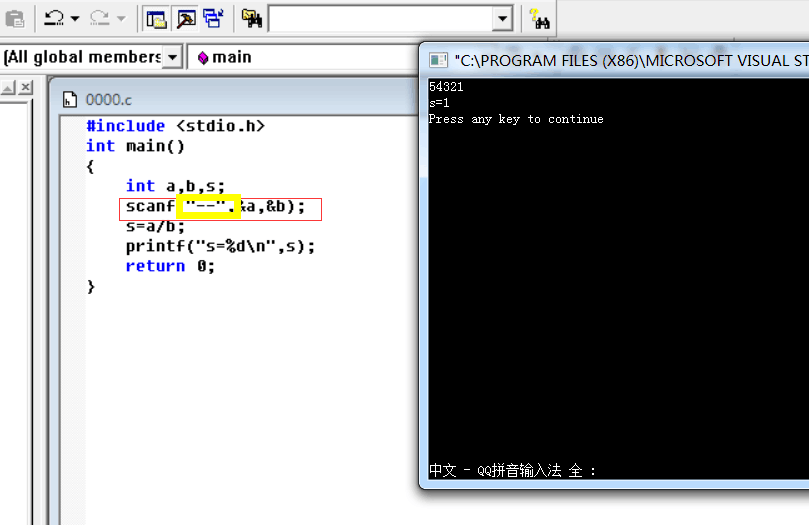Viewport: 809px width, 525px height.
Task: Close the workspace panel with X
Action: [25, 88]
